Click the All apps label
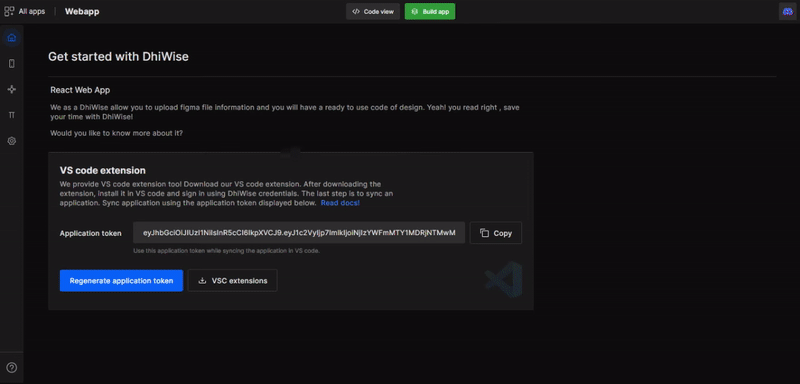 coord(32,11)
